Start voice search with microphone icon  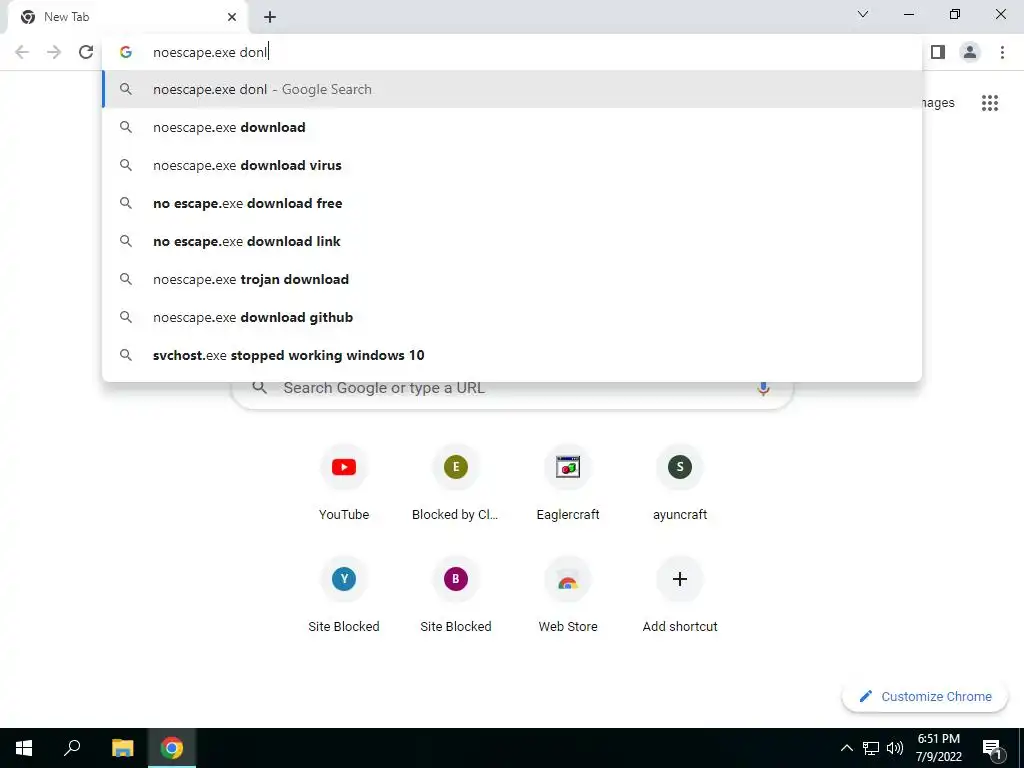[x=763, y=389]
